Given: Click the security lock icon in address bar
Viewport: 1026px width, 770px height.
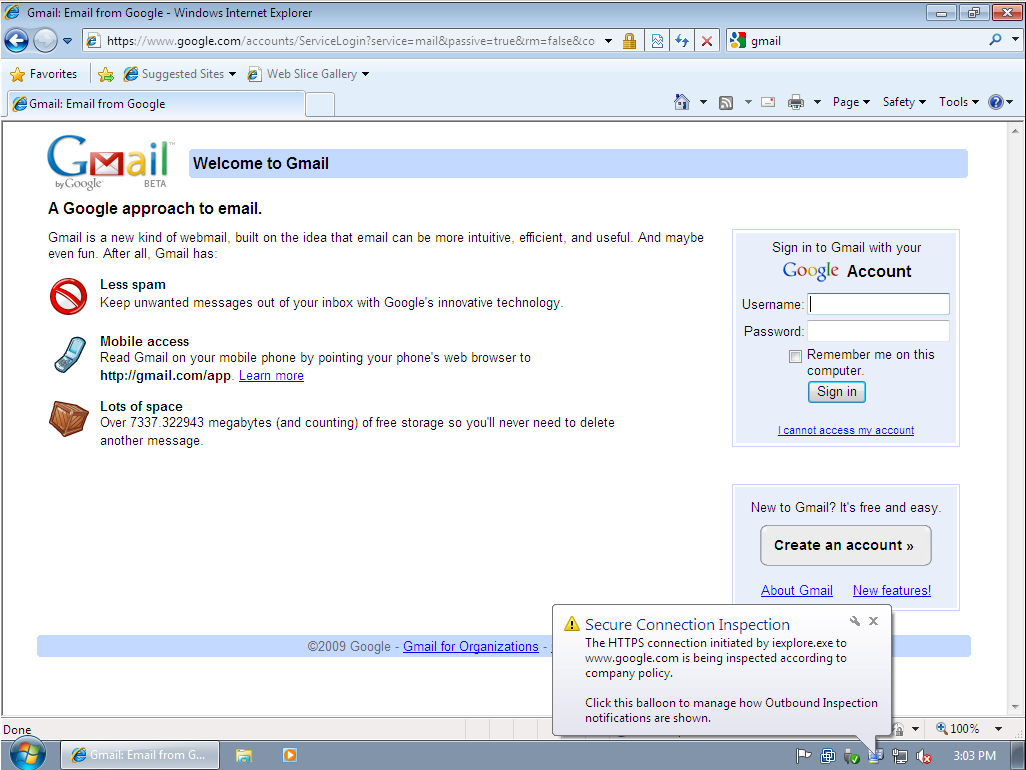Looking at the screenshot, I should click(x=629, y=41).
